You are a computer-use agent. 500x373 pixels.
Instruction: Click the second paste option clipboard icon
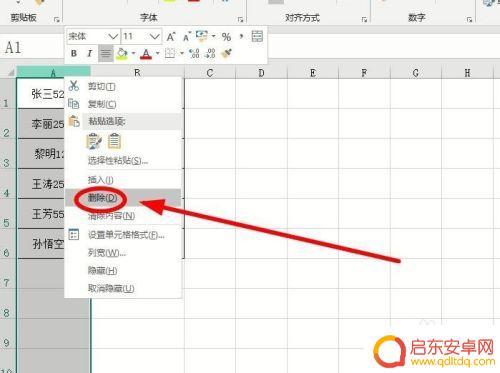(114, 141)
